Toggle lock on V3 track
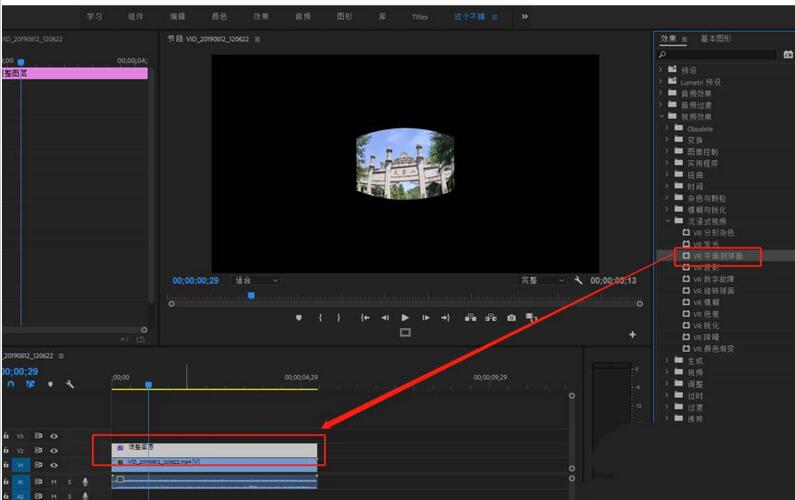The image size is (795, 500). click(x=6, y=436)
